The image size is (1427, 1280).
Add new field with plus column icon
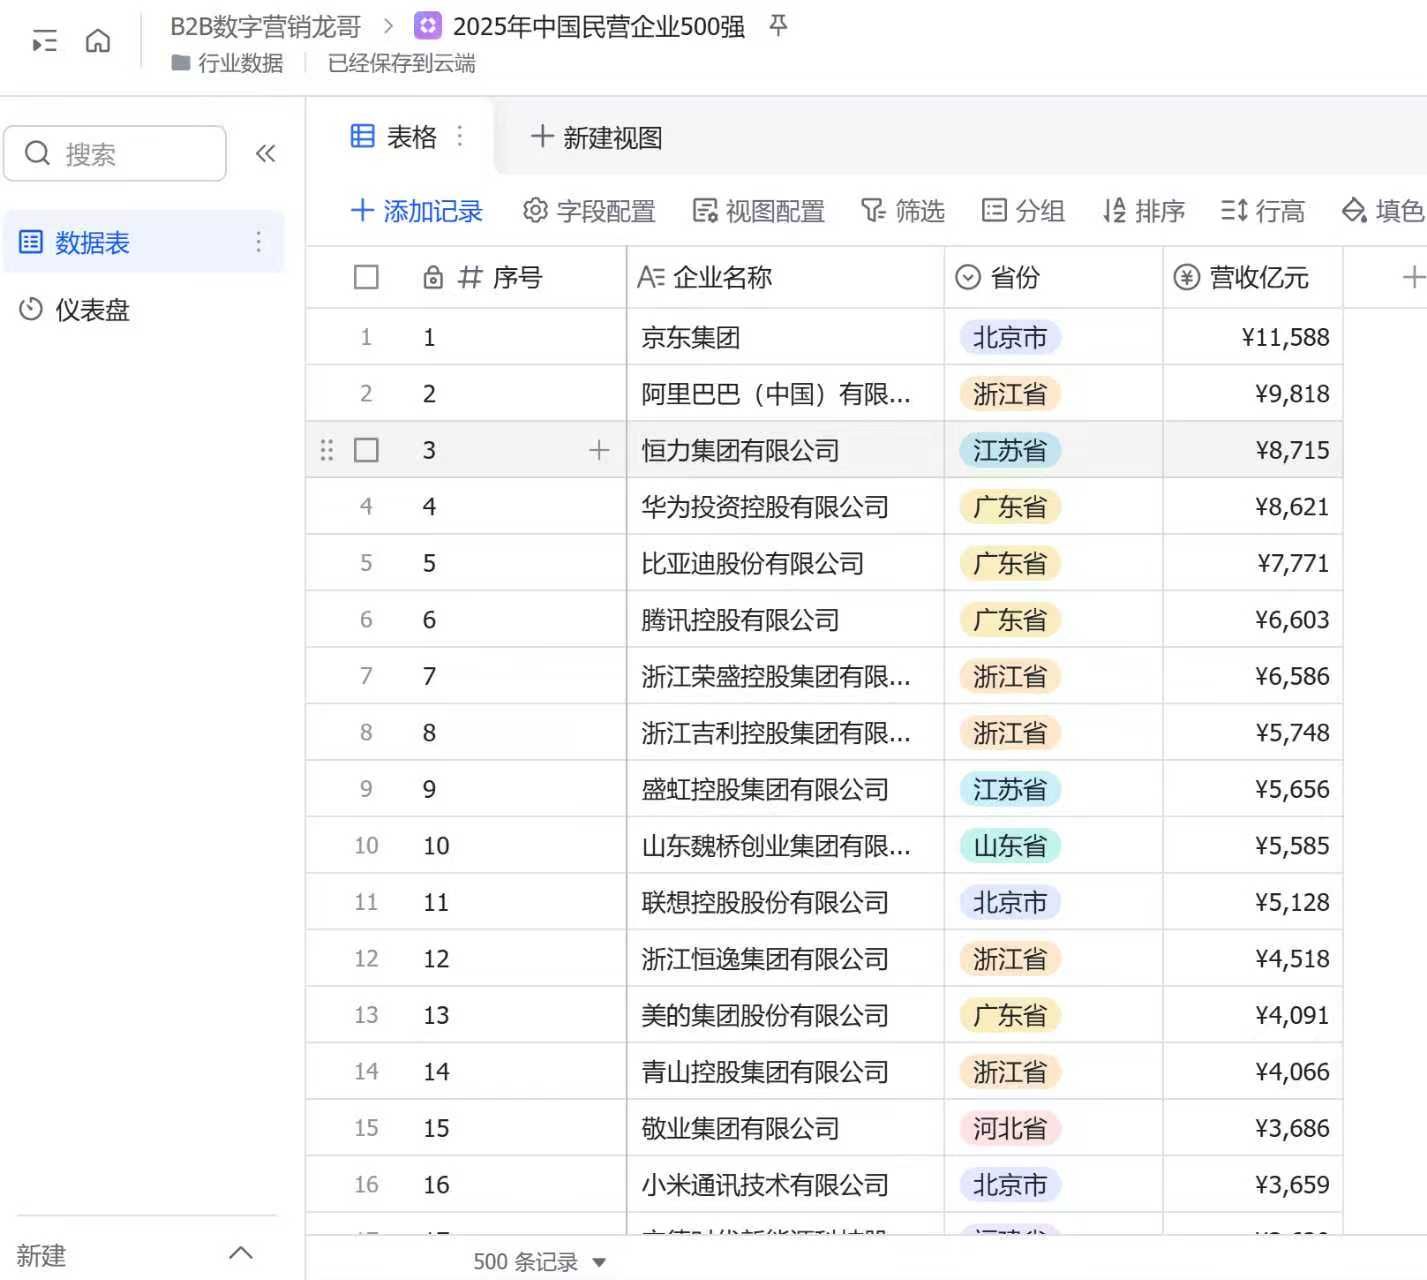click(x=1412, y=277)
